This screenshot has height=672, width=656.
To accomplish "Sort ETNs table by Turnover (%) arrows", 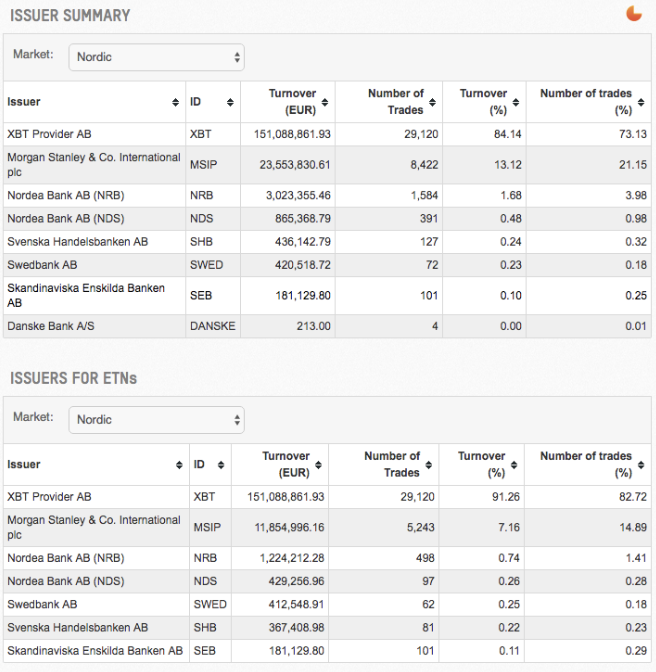I will coord(514,465).
